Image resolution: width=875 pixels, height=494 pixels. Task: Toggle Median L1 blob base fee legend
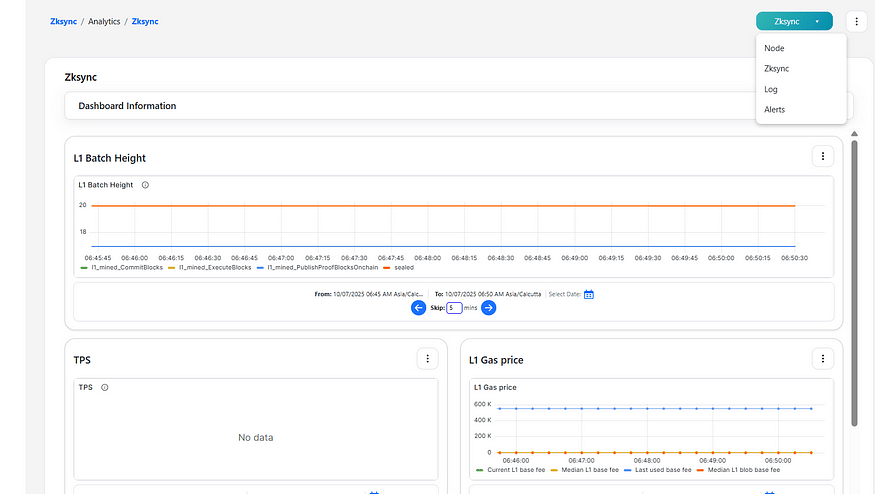(738, 470)
